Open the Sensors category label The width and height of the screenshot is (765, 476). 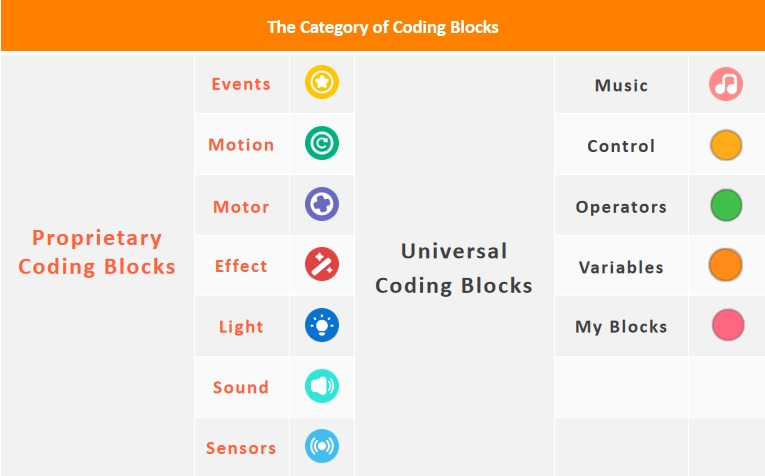pos(241,448)
